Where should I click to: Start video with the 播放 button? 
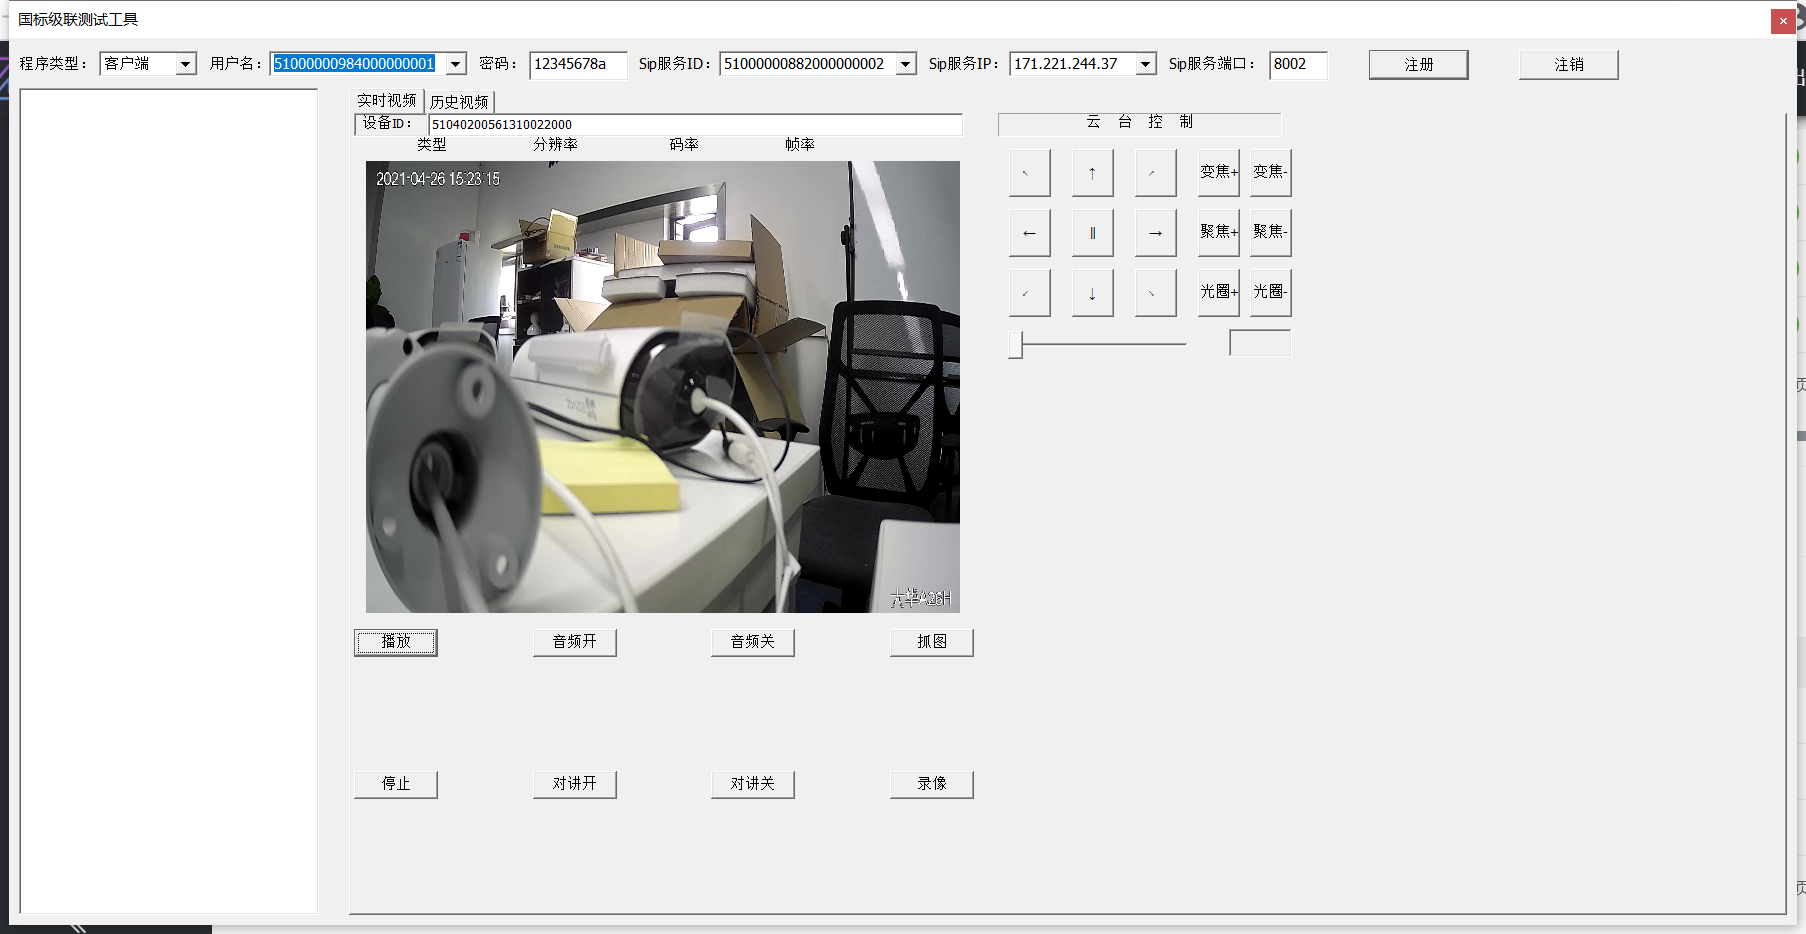396,642
